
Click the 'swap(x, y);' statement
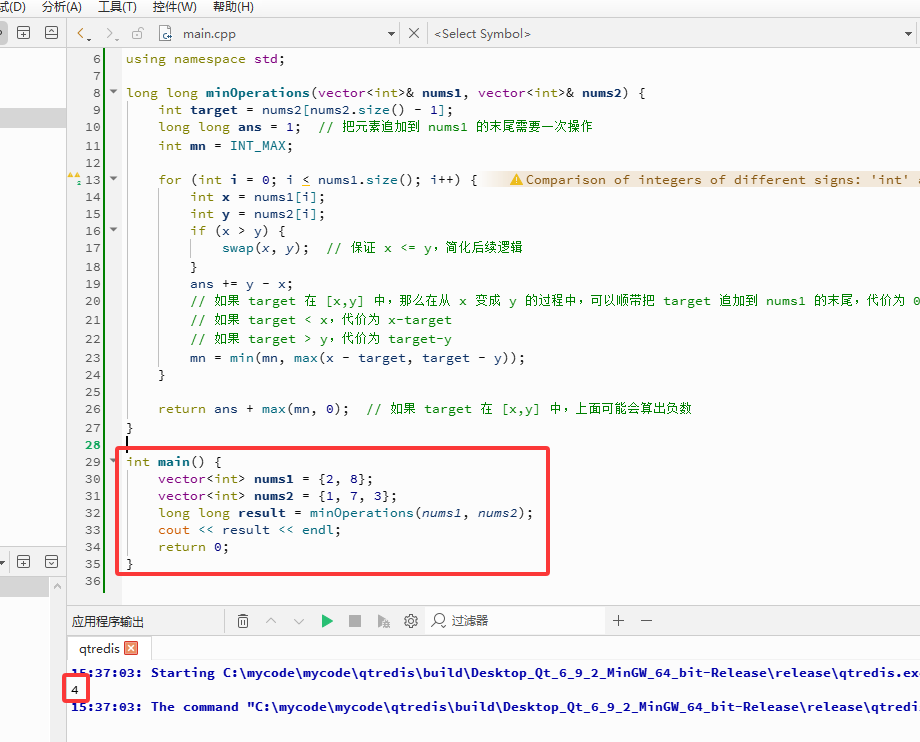[265, 248]
